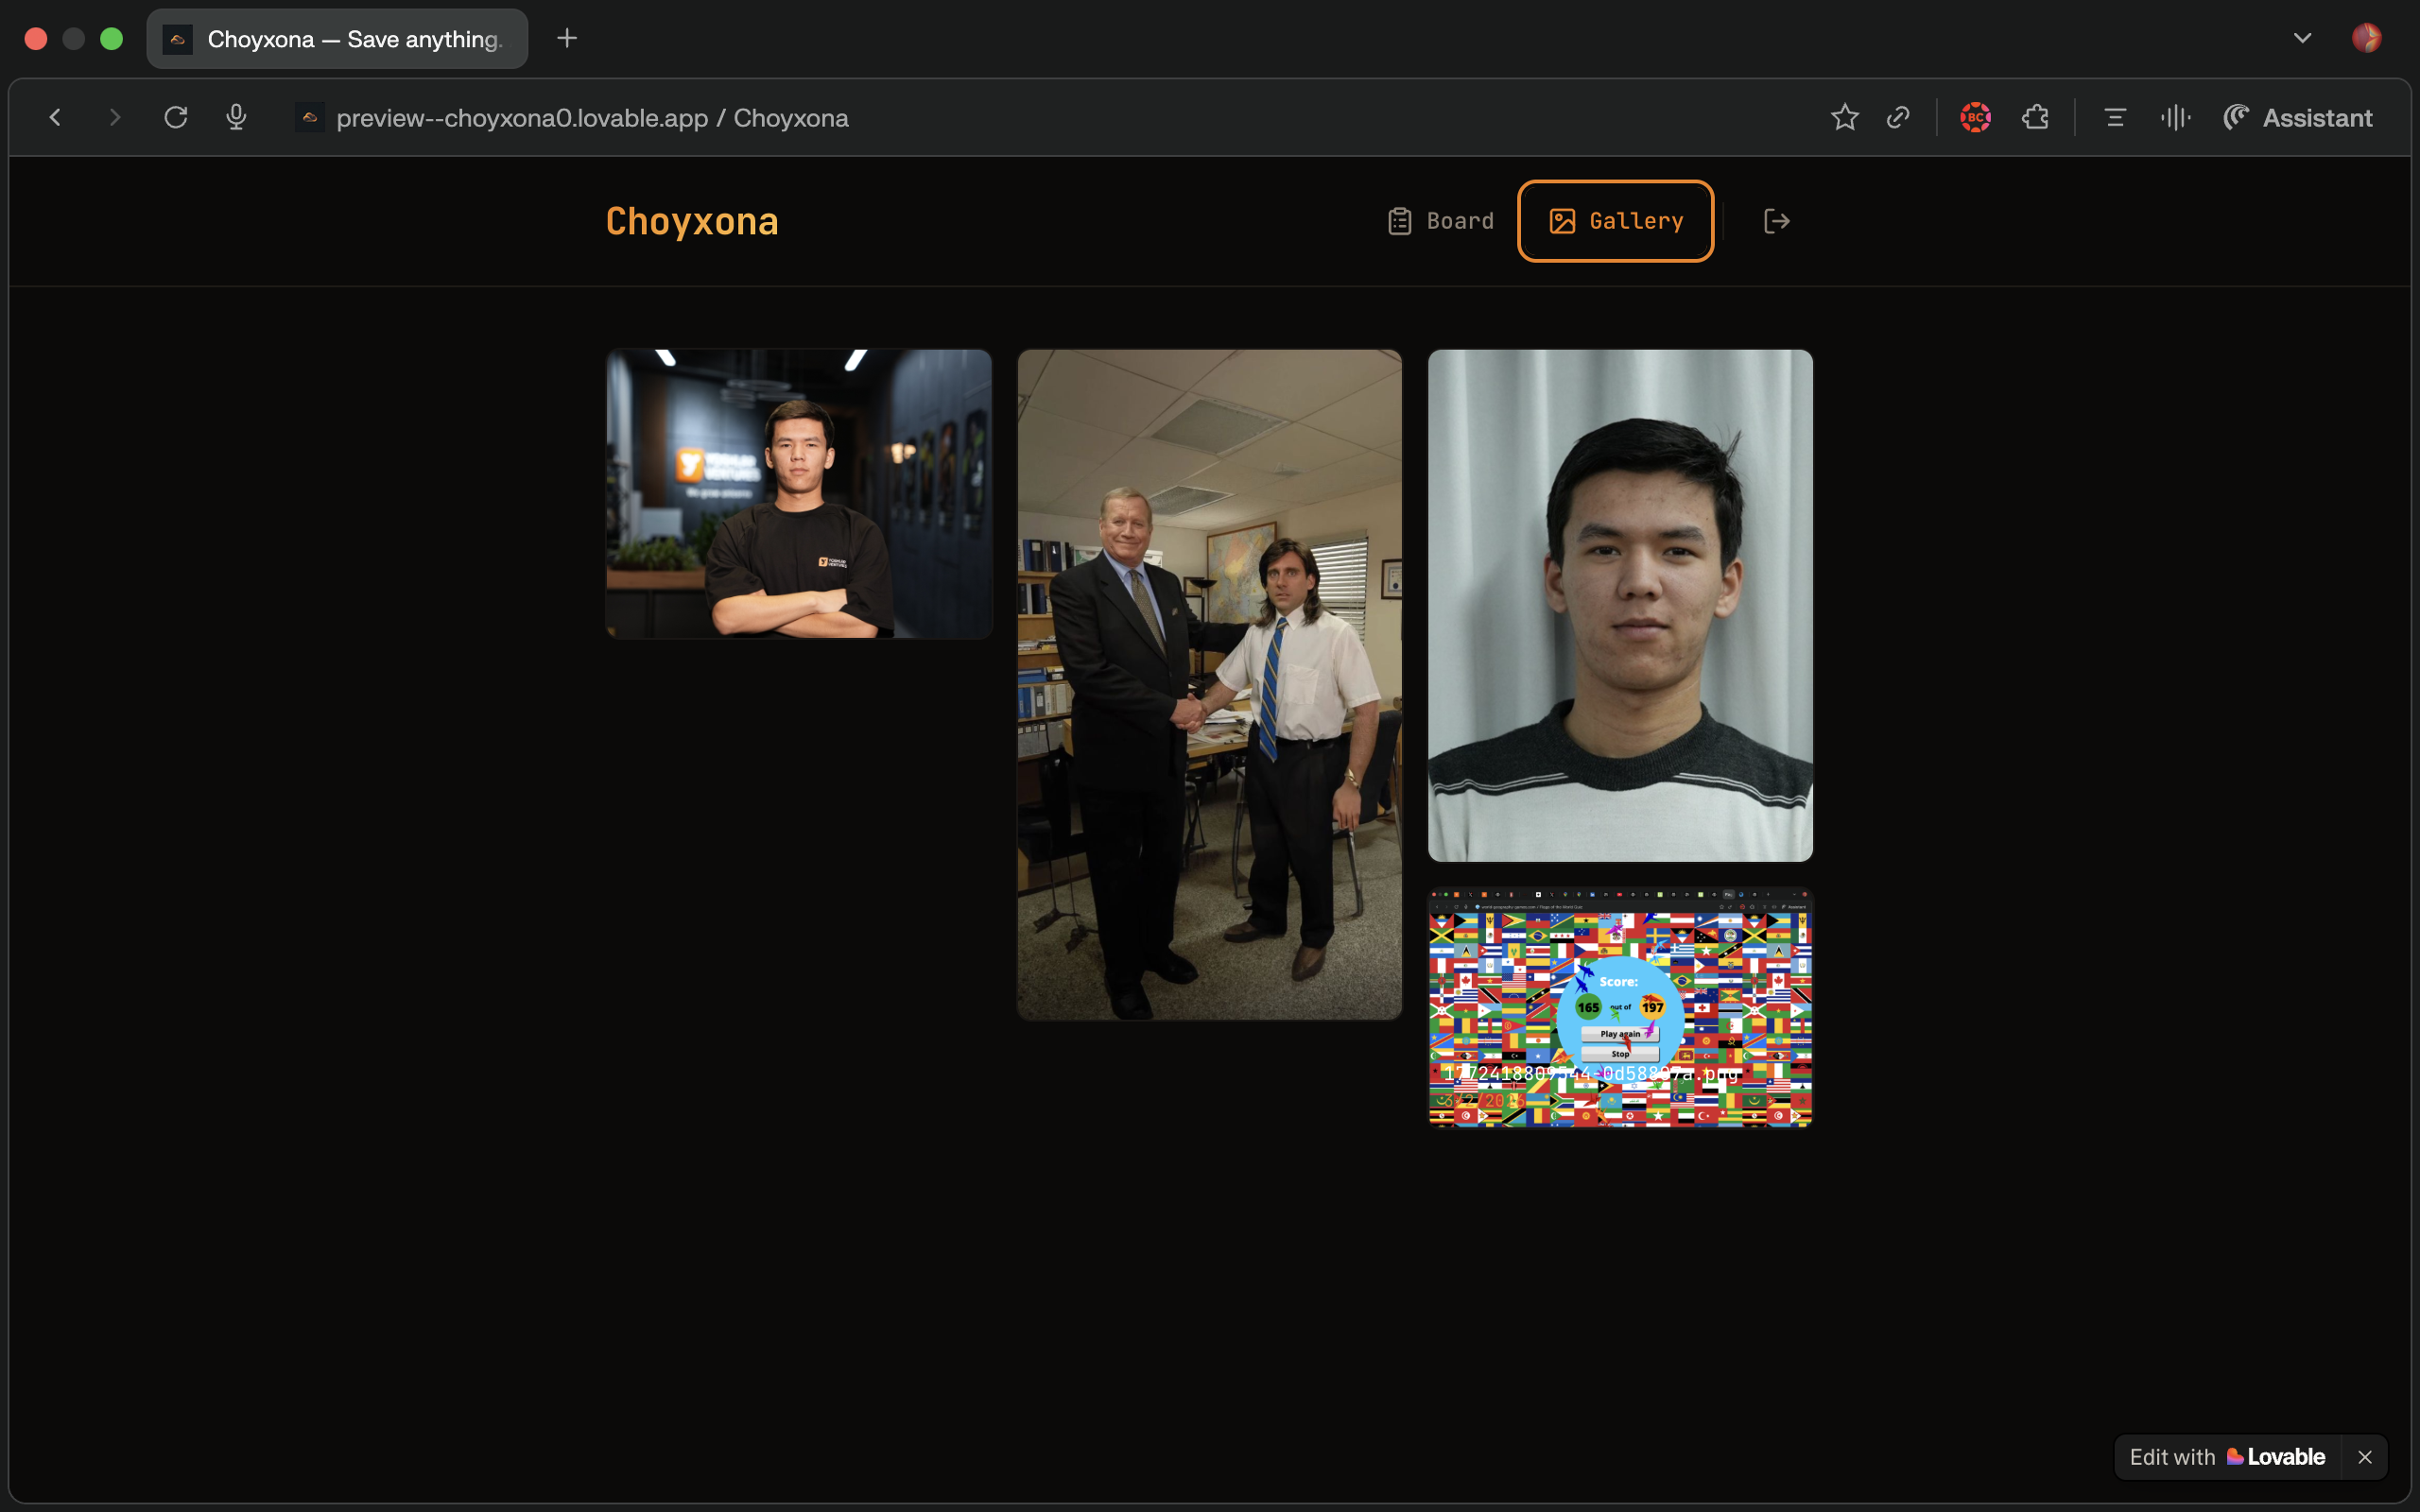Reload the Choyxona preview page
Image resolution: width=2420 pixels, height=1512 pixels.
(176, 117)
